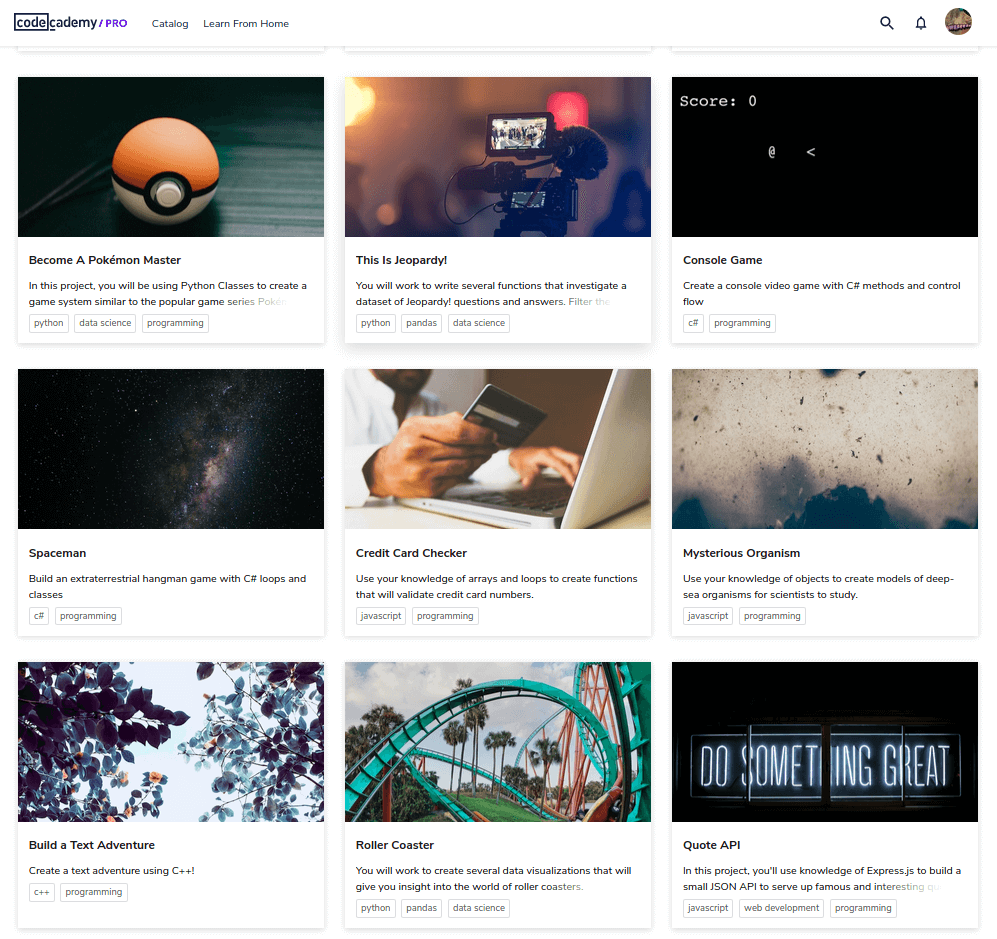
Task: Select python tag on Pokémon Master card
Action: click(49, 323)
